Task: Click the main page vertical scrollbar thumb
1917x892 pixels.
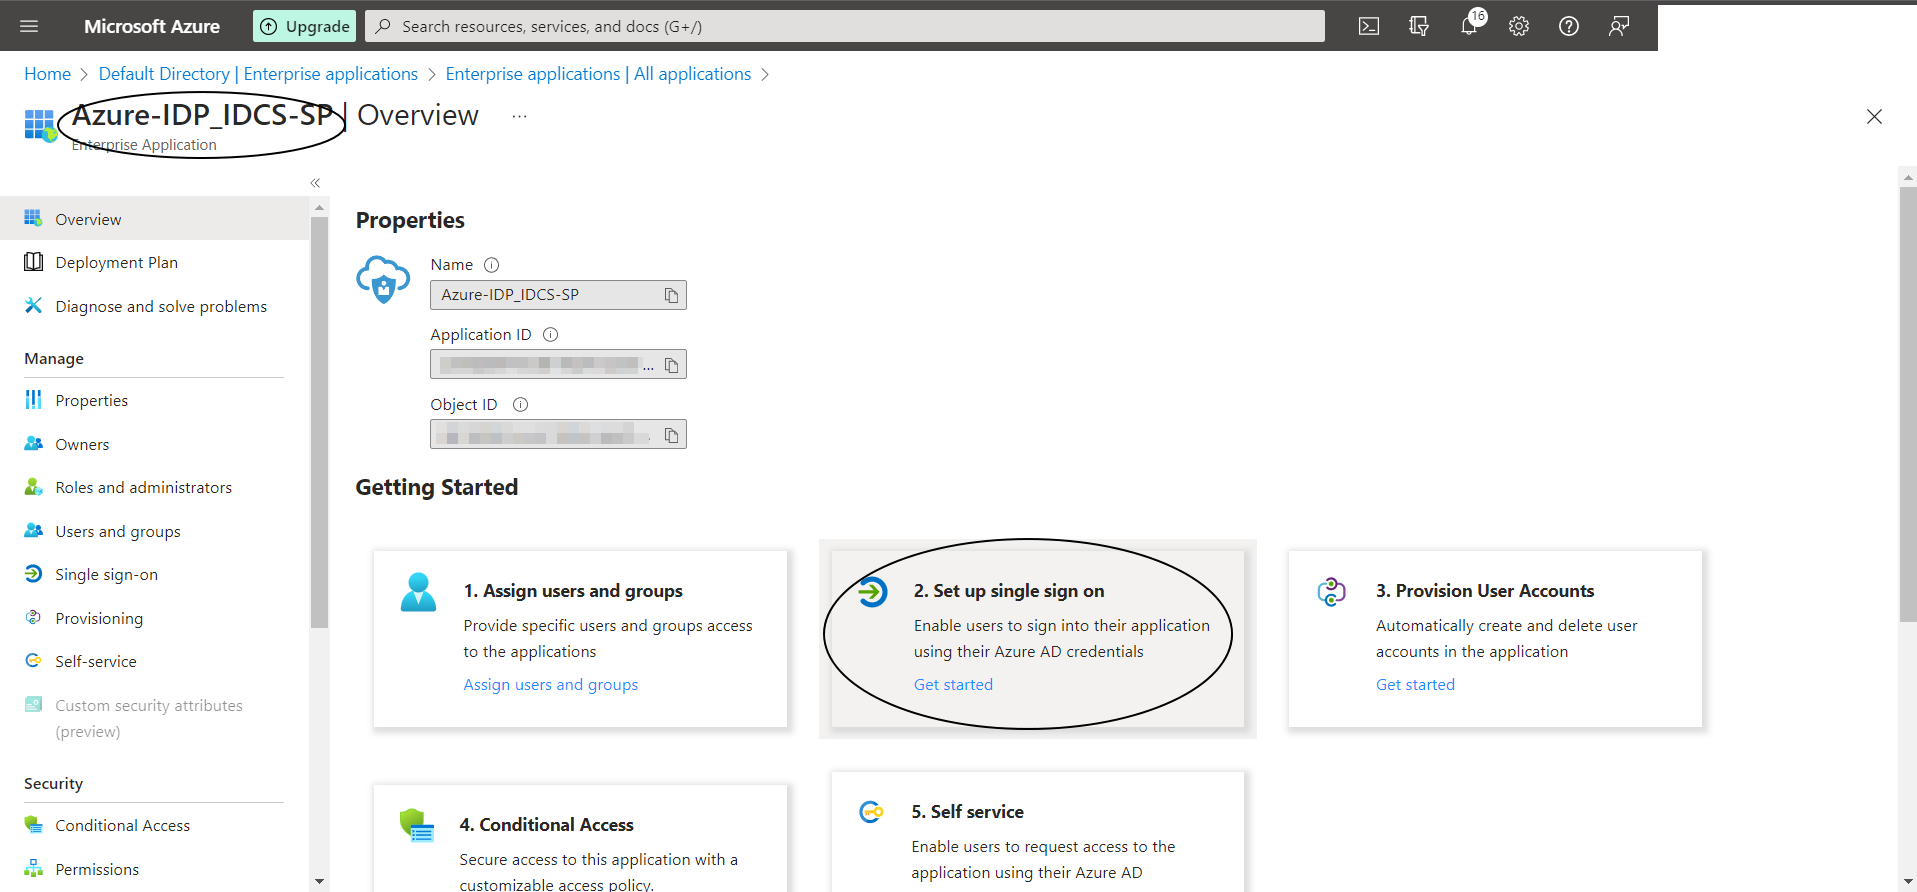Action: pyautogui.click(x=1908, y=404)
